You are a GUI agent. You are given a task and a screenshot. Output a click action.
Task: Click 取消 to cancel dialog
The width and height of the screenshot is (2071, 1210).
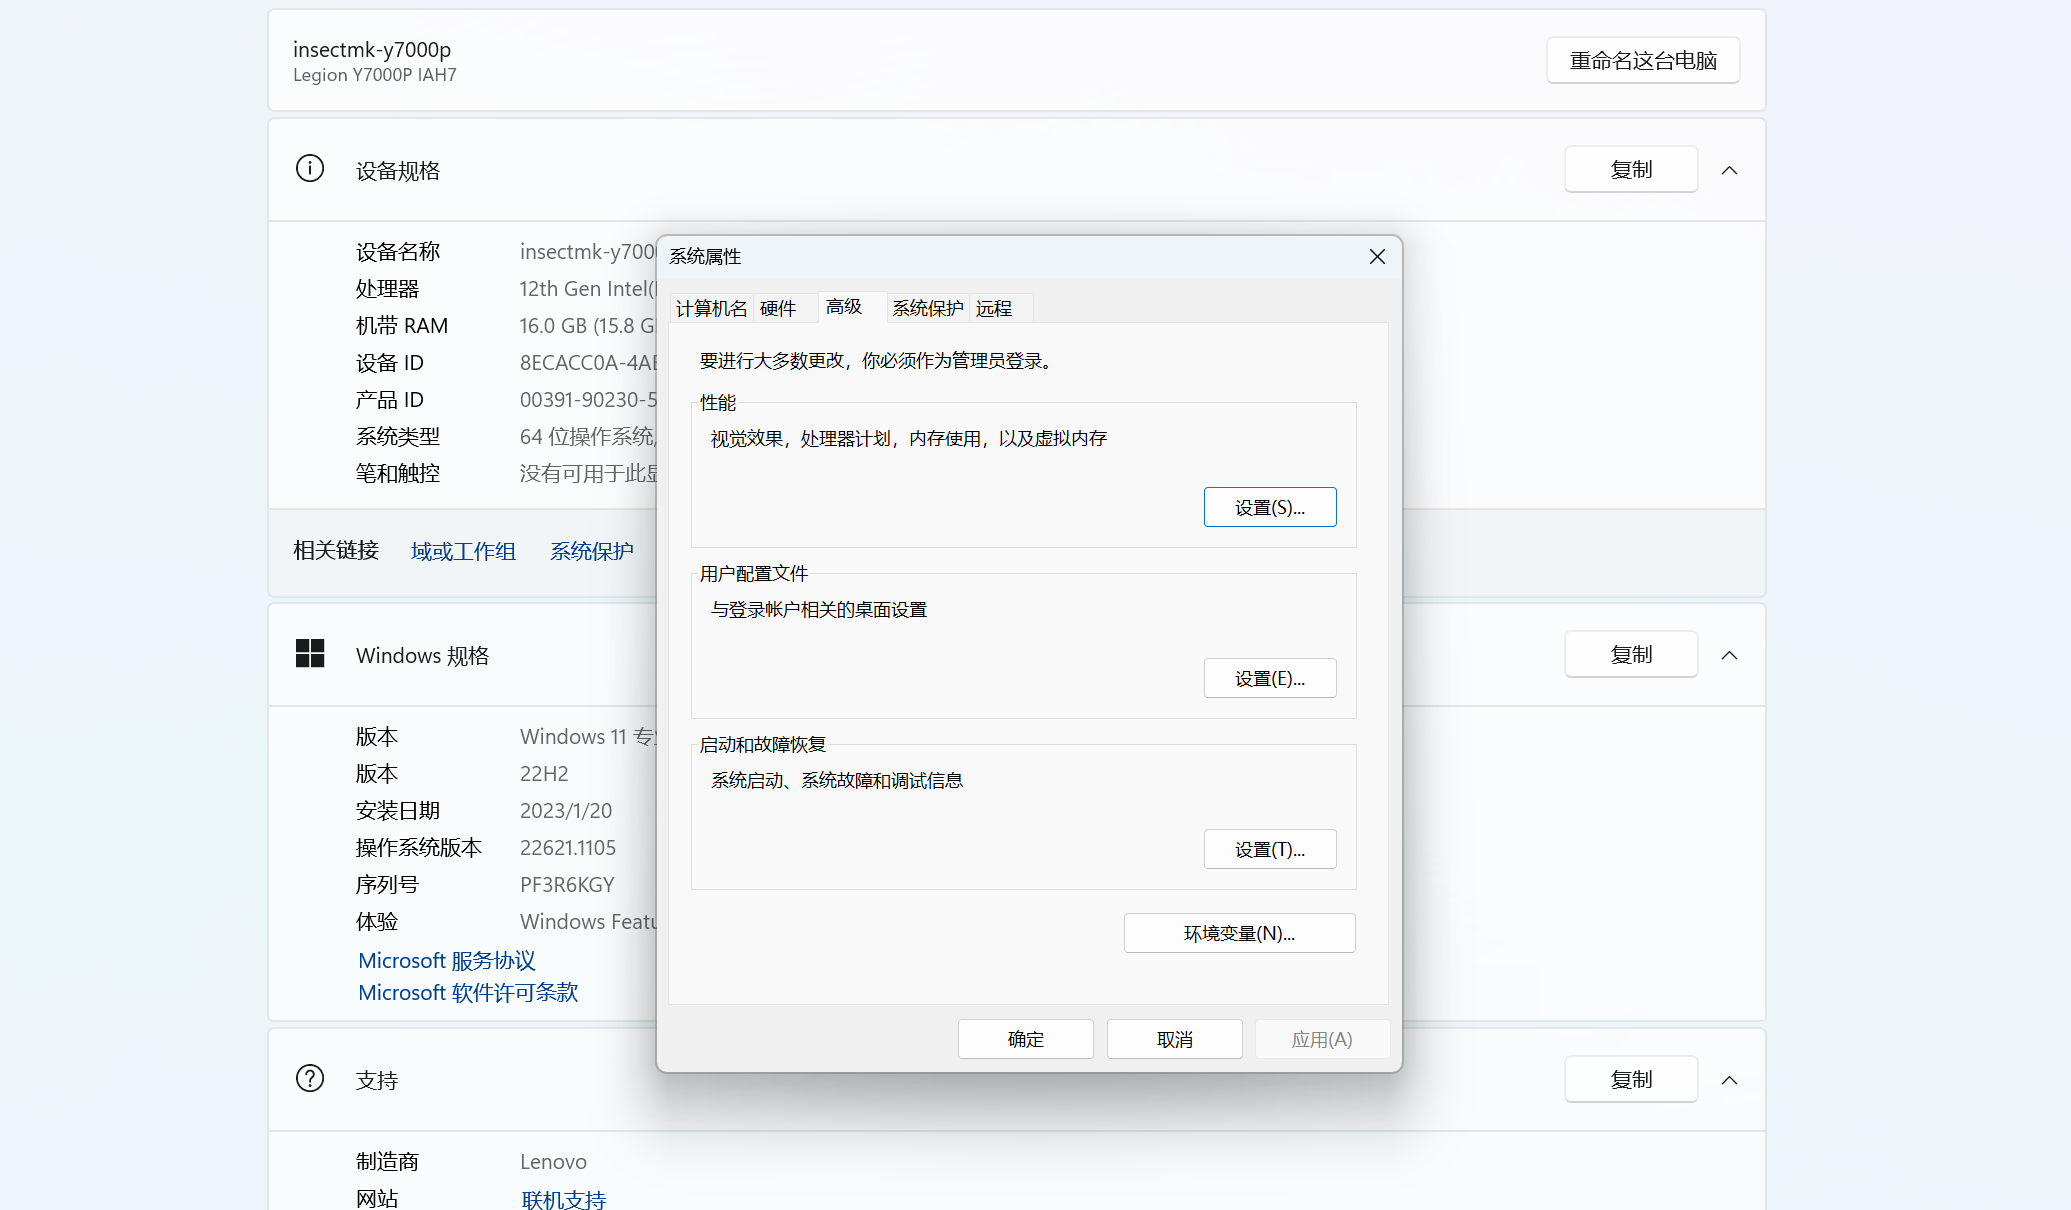pyautogui.click(x=1174, y=1039)
